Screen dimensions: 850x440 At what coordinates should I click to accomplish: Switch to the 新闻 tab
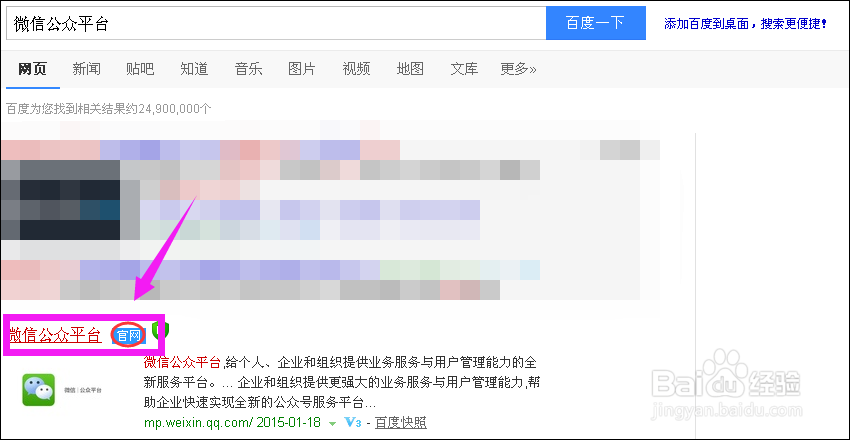87,69
